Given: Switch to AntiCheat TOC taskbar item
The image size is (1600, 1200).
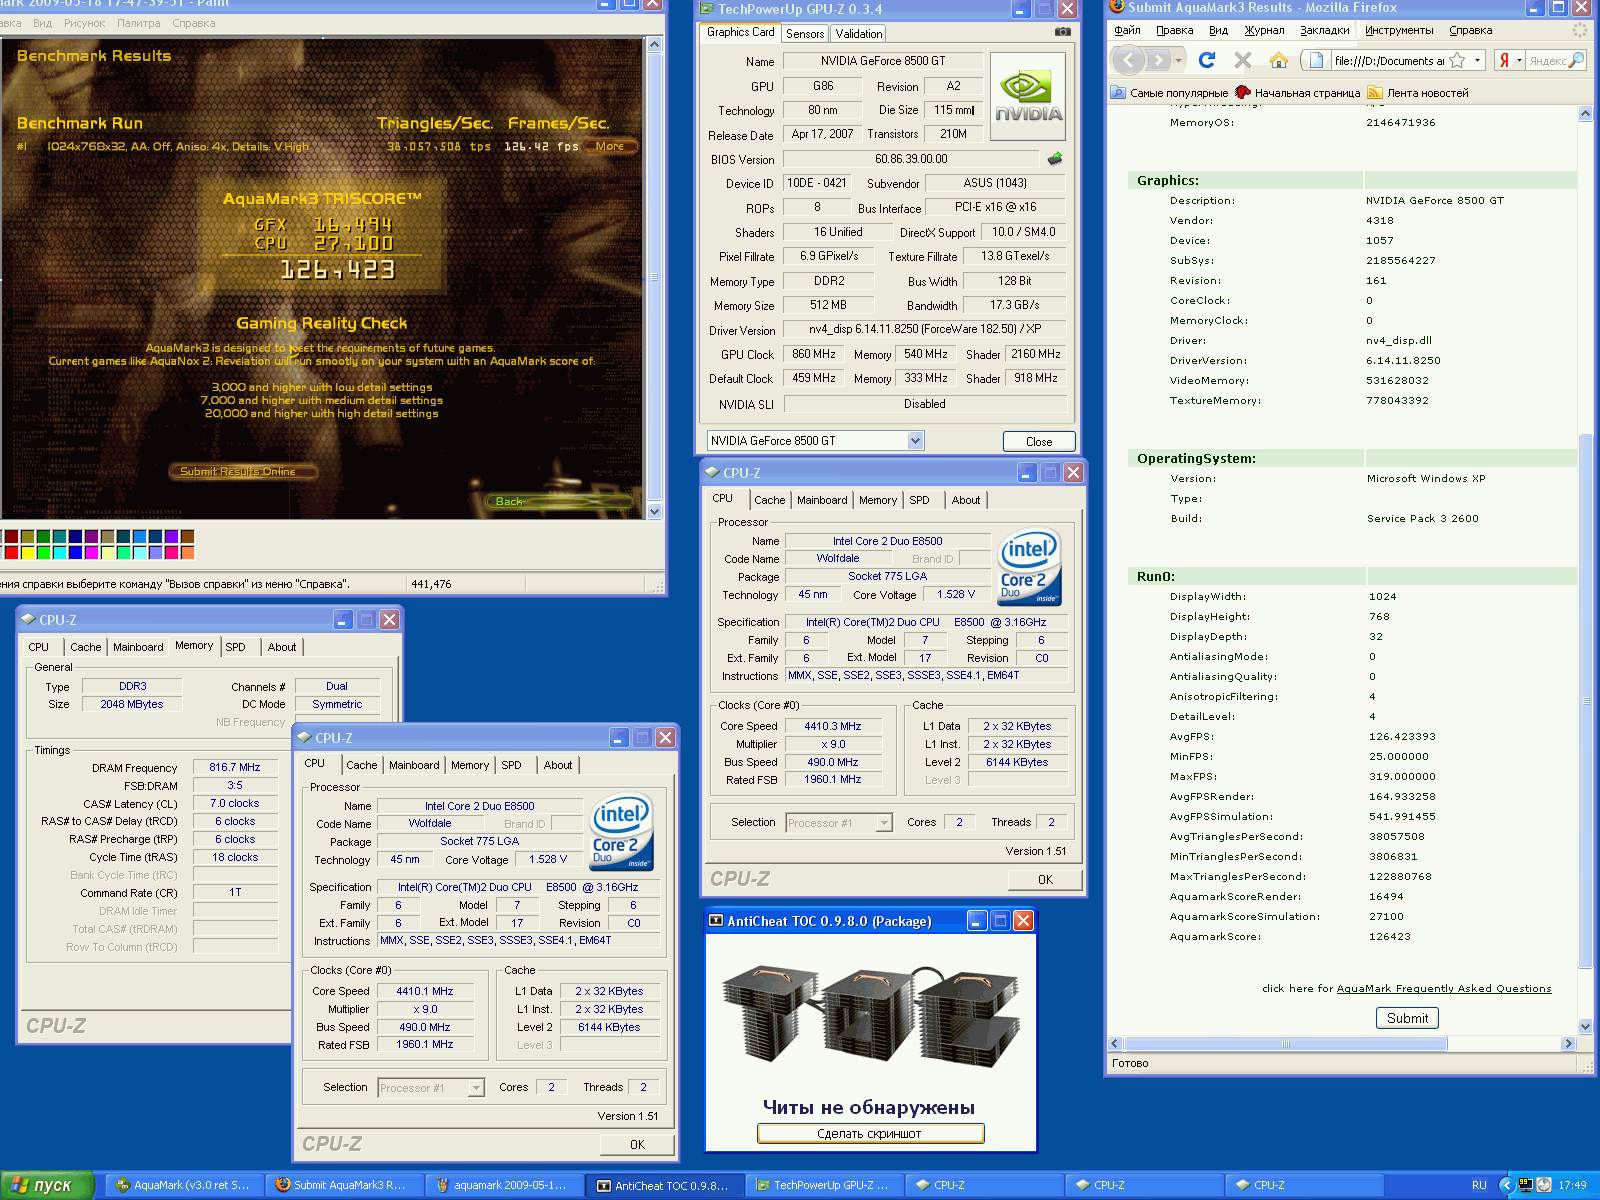Looking at the screenshot, I should 665,1185.
